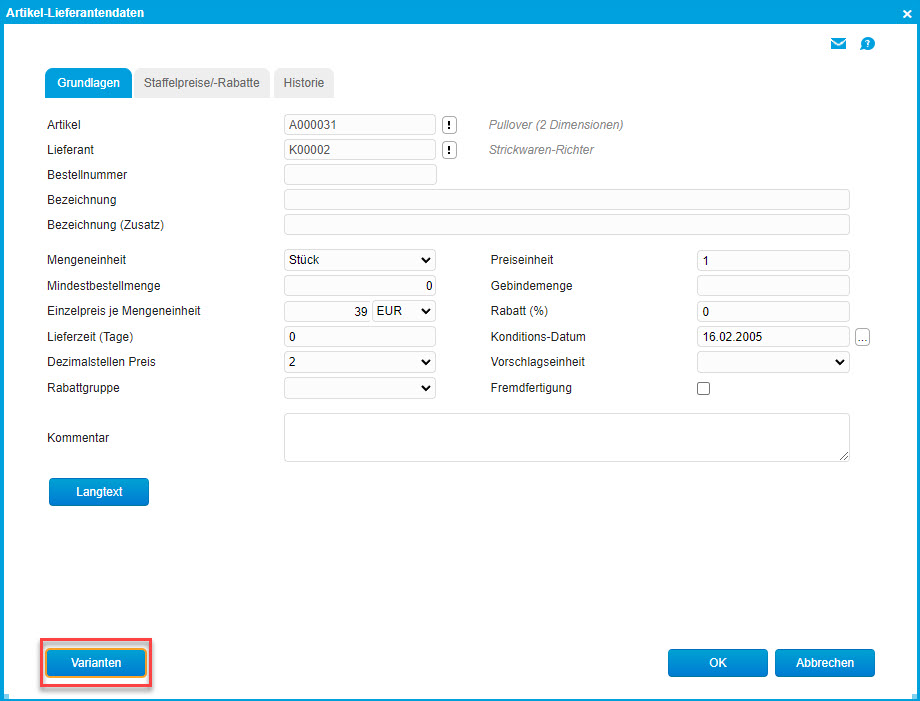Close the Artikel-Lieferantendaten dialog

(x=906, y=13)
